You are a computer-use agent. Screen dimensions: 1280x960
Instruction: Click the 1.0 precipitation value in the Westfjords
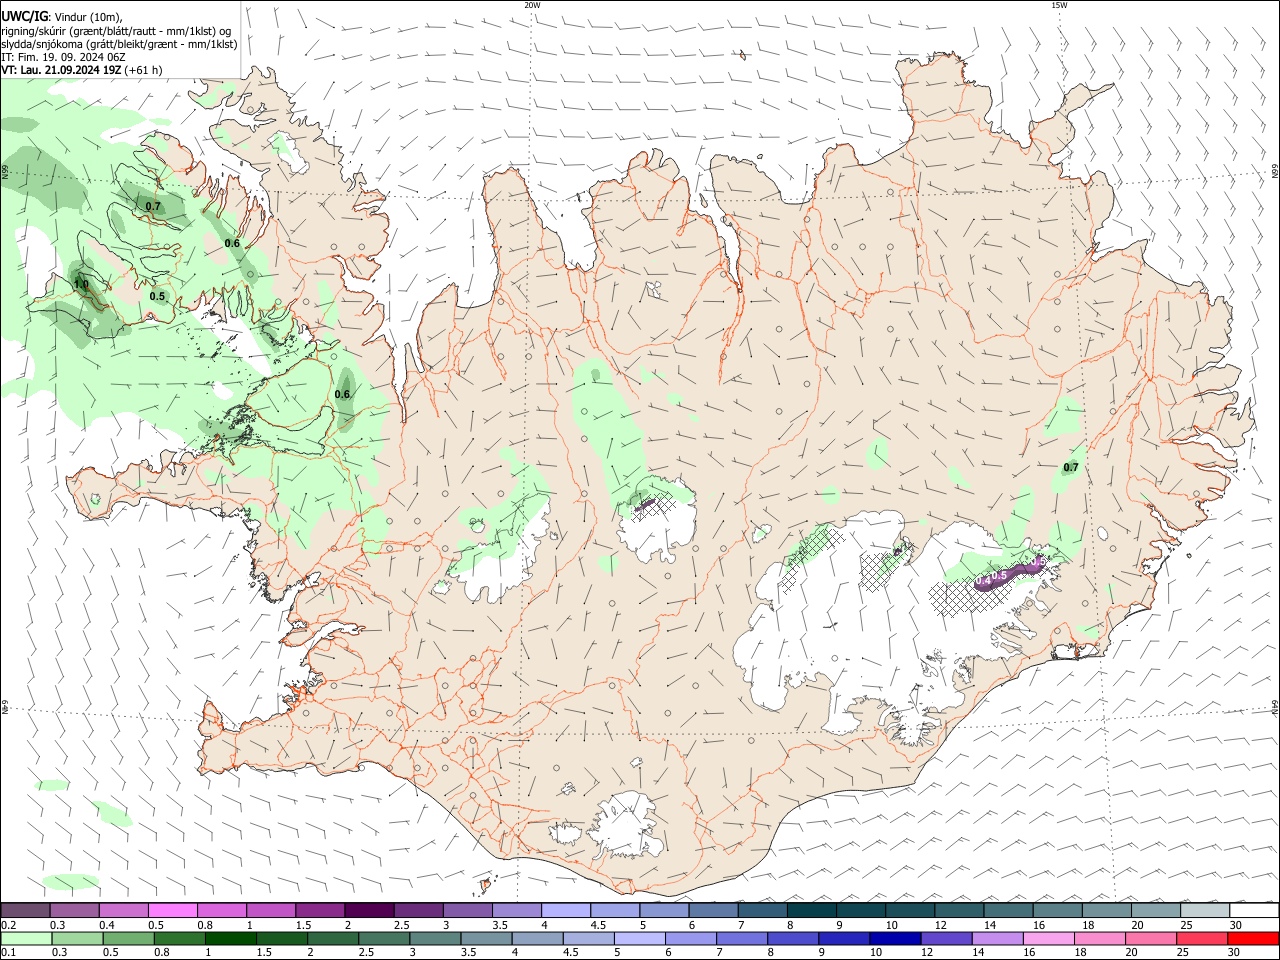(x=81, y=285)
